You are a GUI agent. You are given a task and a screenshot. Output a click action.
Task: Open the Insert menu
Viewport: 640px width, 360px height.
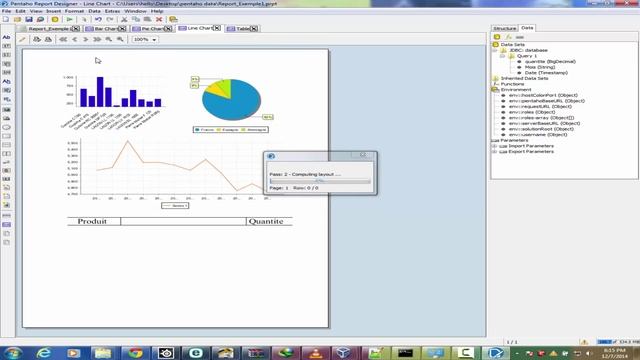coord(53,11)
